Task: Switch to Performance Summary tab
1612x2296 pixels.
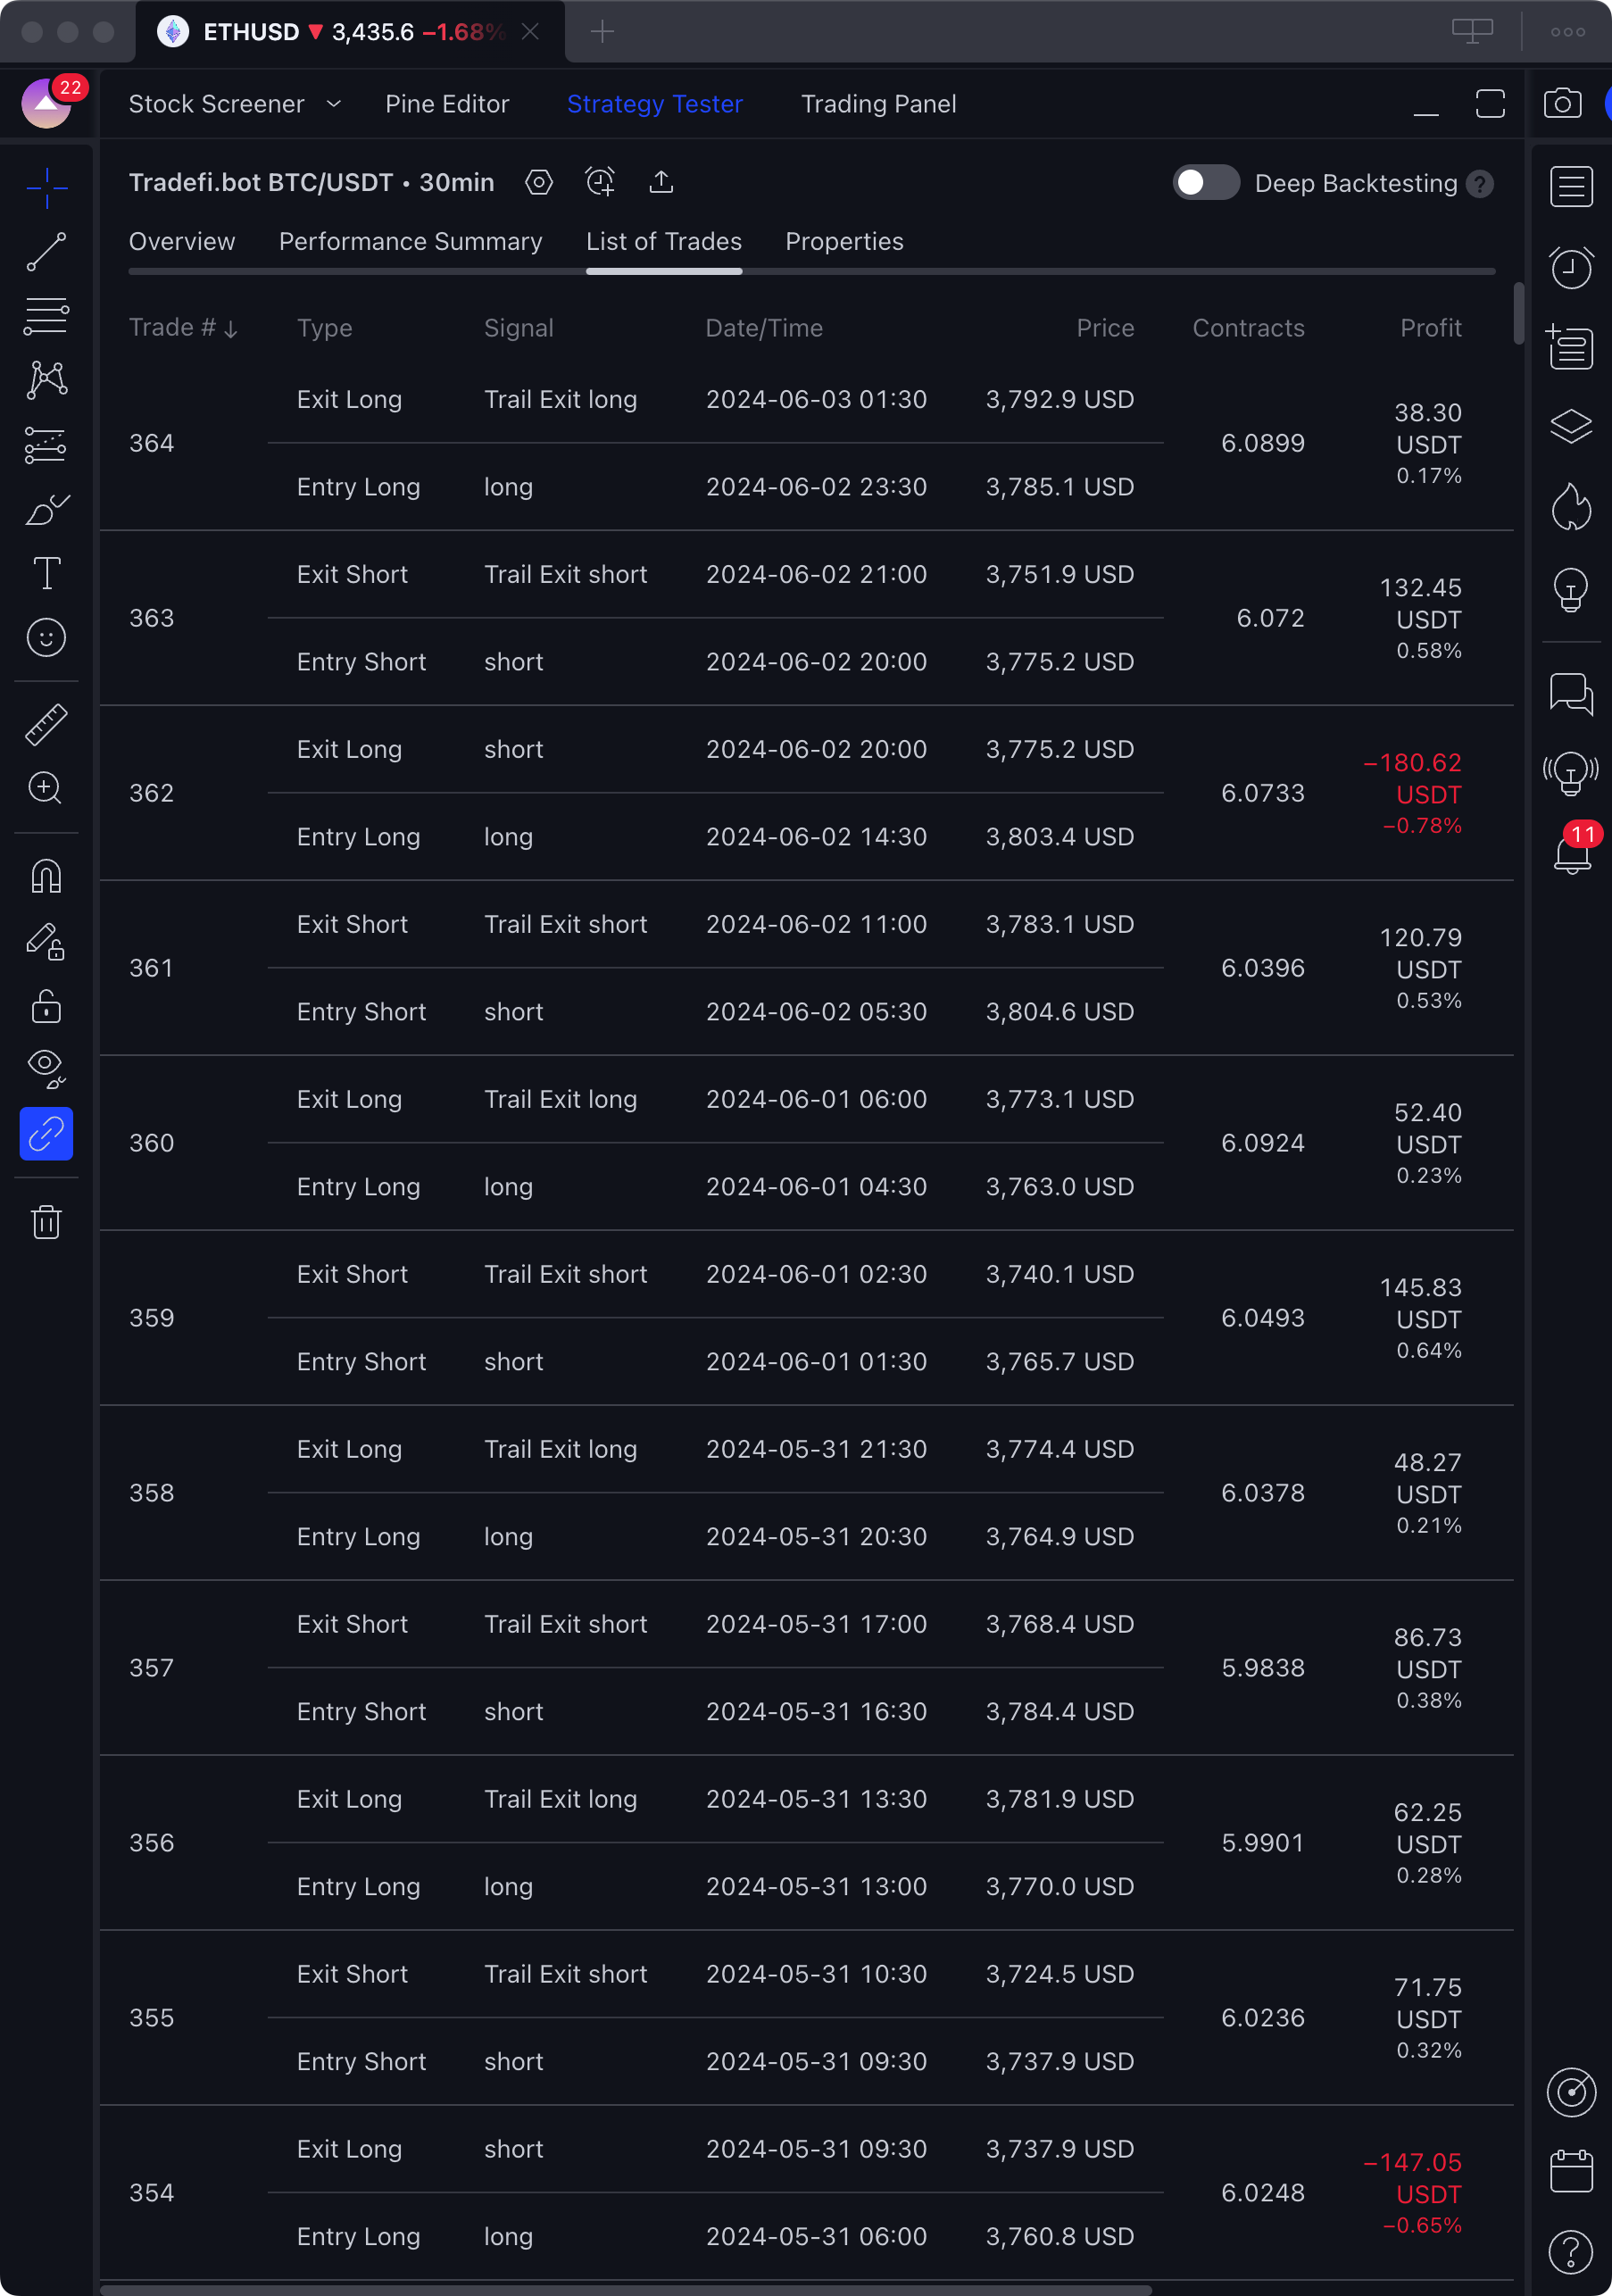Action: 410,242
